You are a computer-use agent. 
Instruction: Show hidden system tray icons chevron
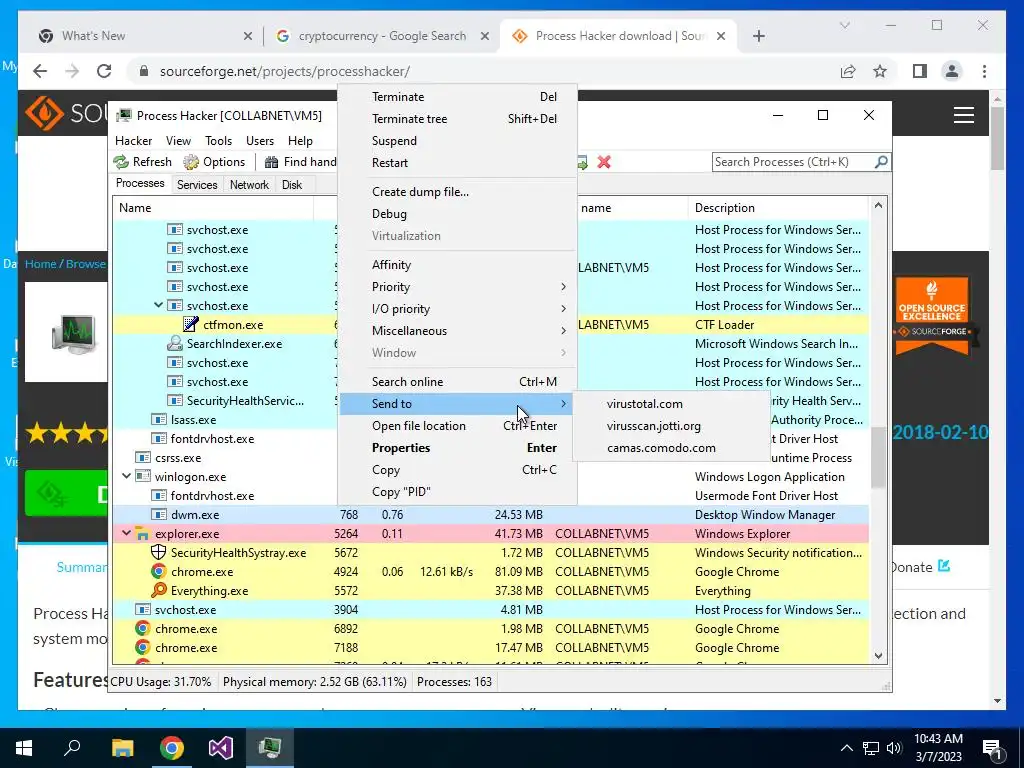(846, 748)
